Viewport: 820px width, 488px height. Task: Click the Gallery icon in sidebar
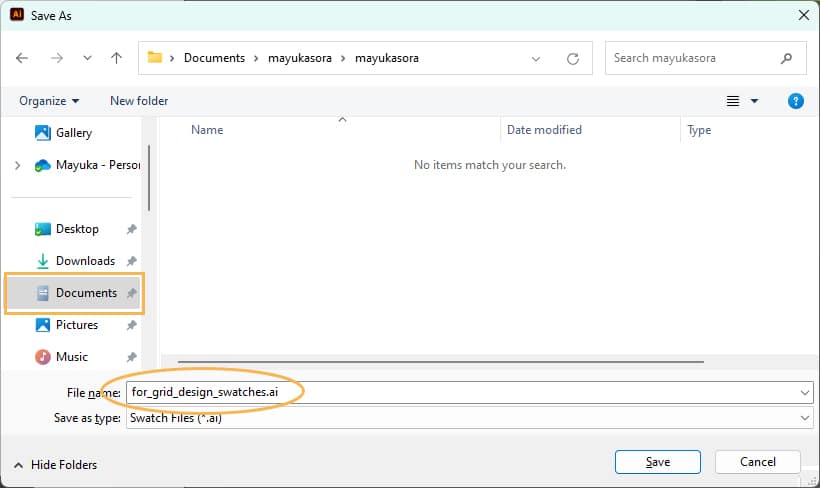click(x=43, y=133)
